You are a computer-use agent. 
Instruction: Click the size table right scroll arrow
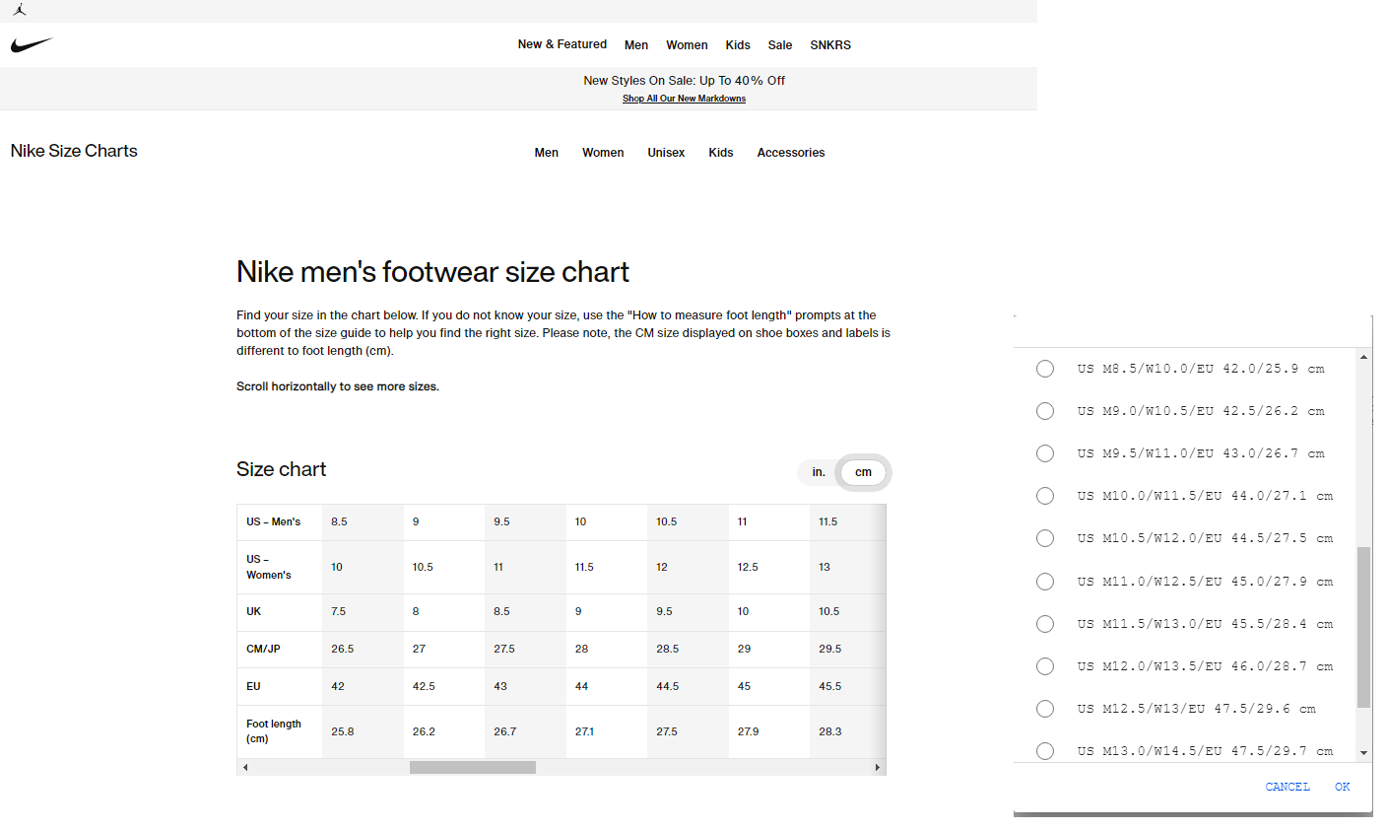coord(878,767)
